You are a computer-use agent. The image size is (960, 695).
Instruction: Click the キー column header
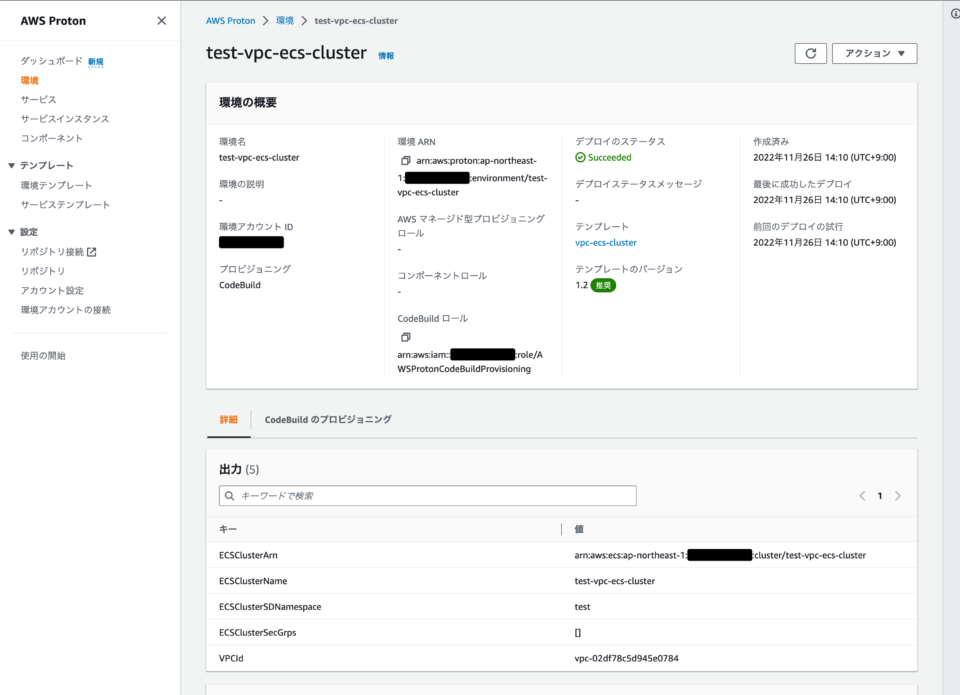tap(228, 529)
